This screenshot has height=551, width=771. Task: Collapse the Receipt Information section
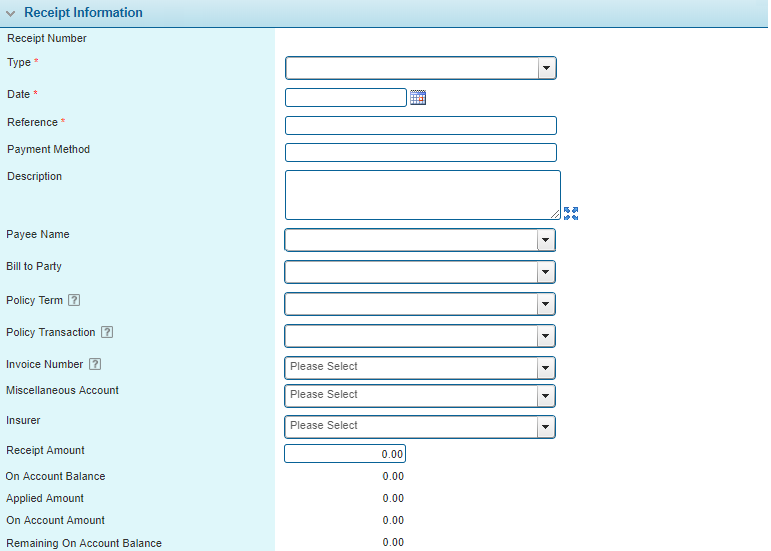(11, 14)
